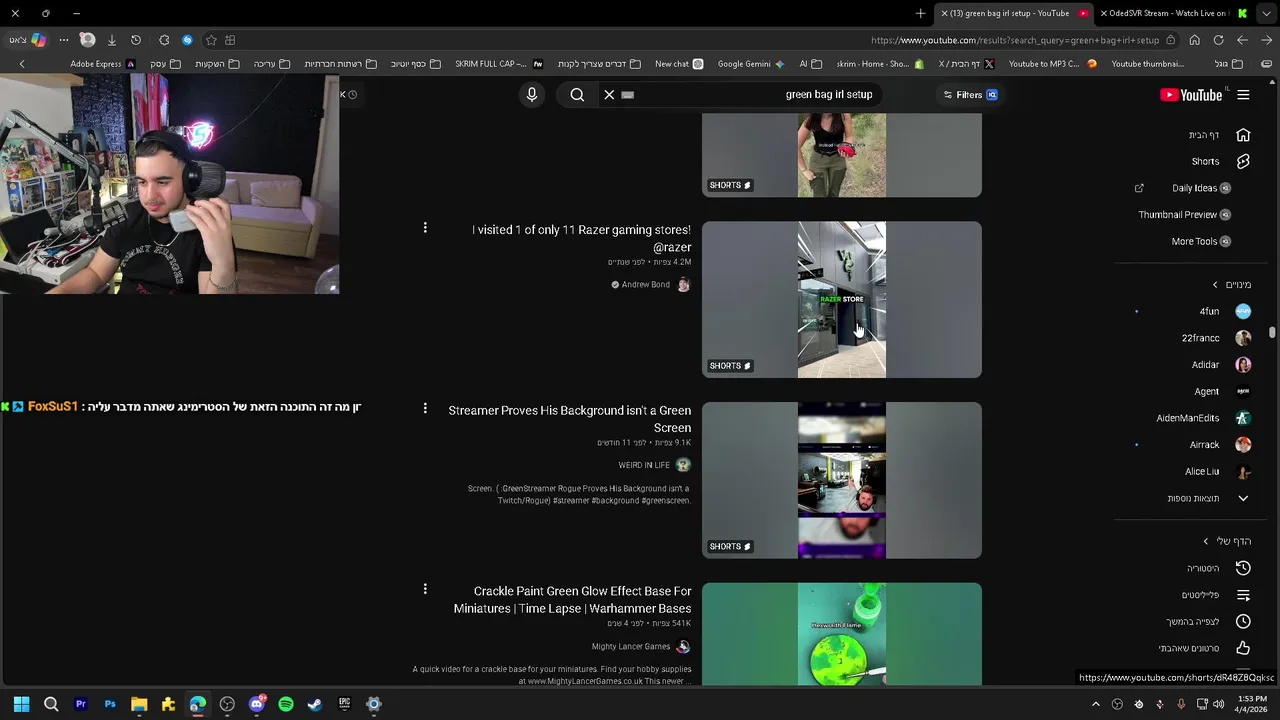Bookmark this page with the star icon
The image size is (1280, 720).
click(x=211, y=40)
